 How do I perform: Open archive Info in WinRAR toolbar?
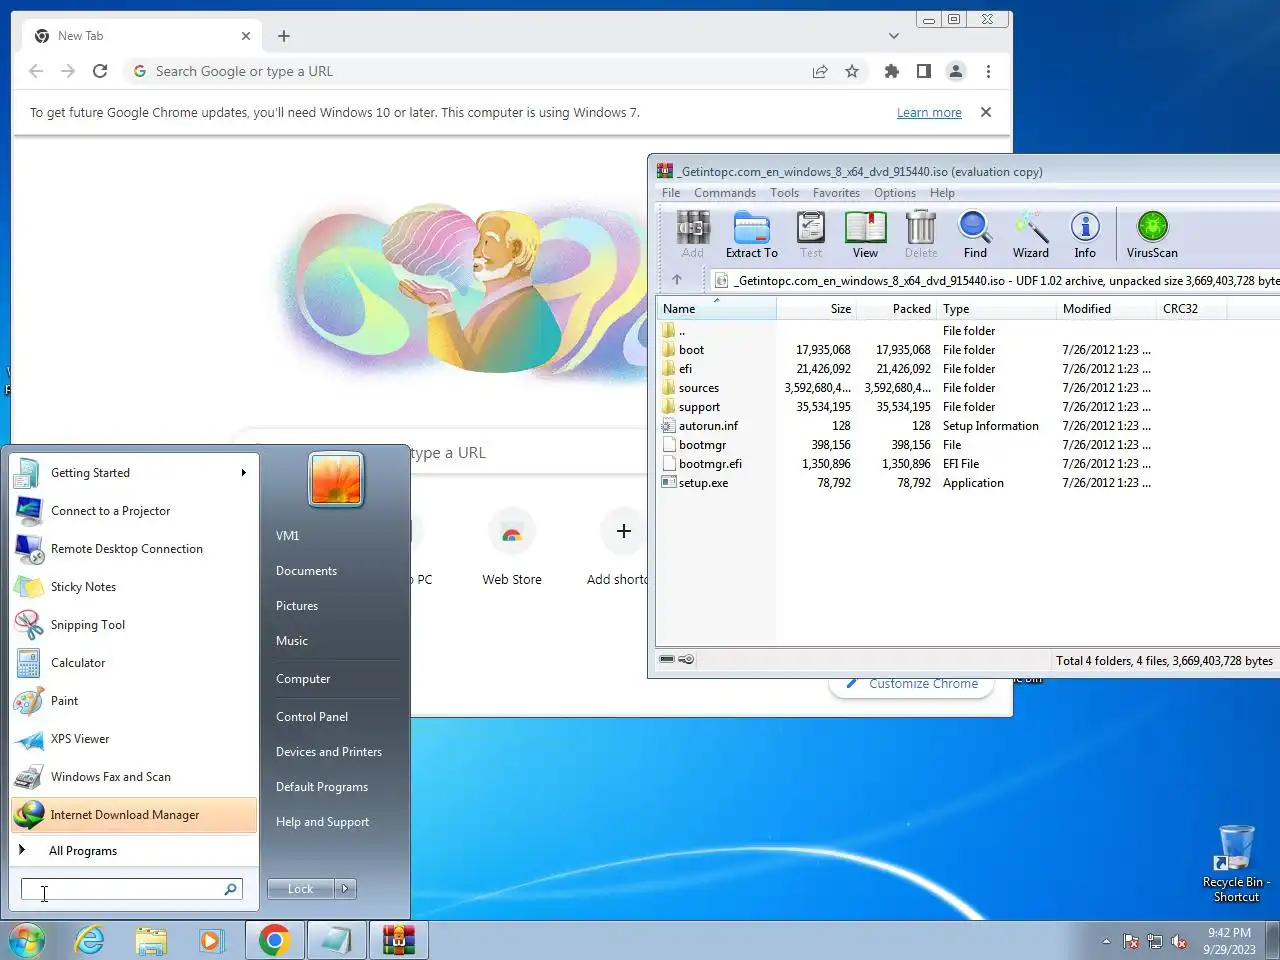1085,234
